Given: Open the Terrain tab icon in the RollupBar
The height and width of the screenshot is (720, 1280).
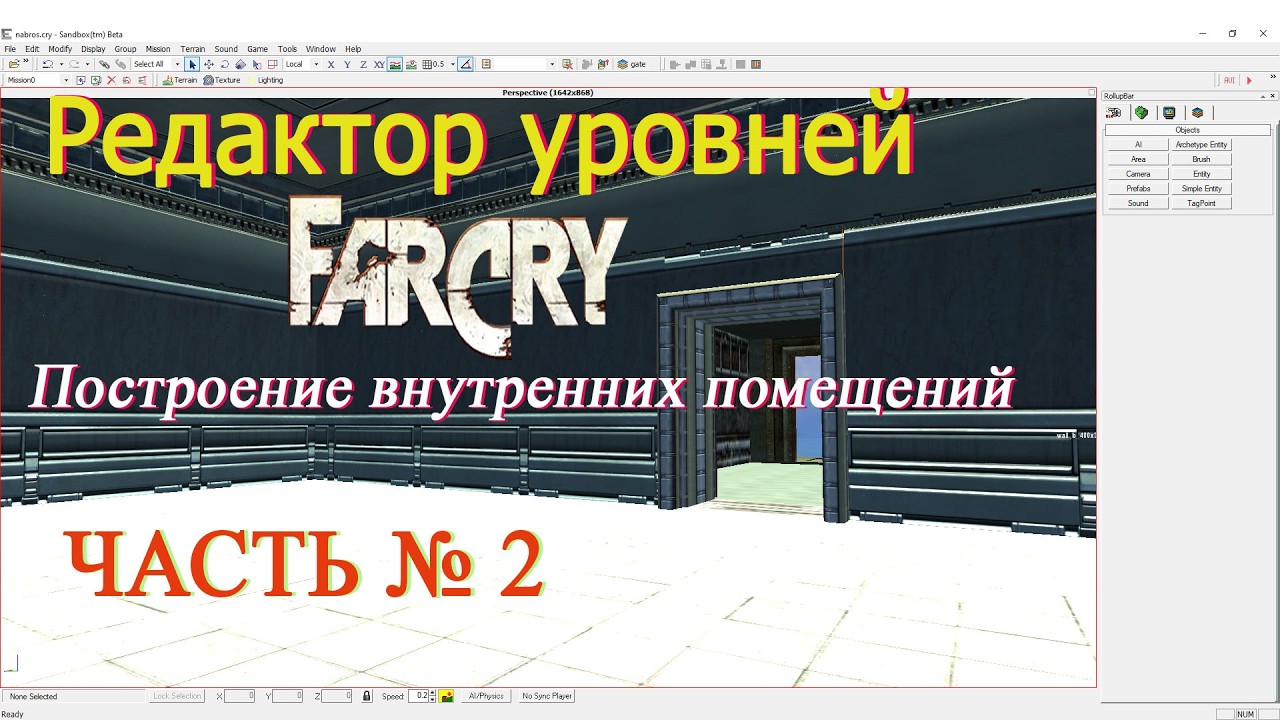Looking at the screenshot, I should (1141, 112).
